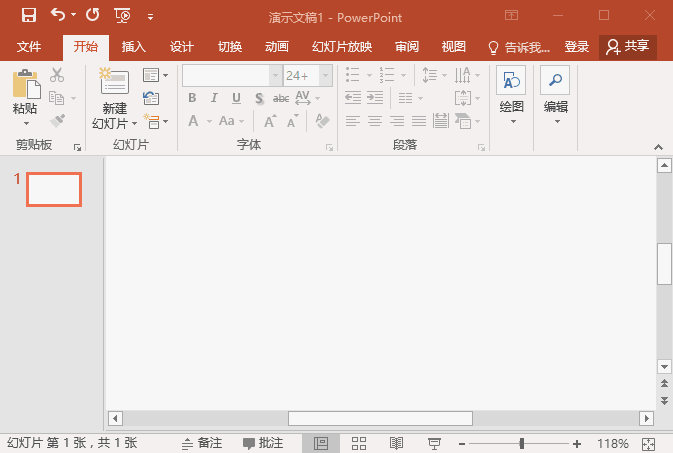Toggle Underline formatting
The image size is (673, 453).
[x=236, y=98]
